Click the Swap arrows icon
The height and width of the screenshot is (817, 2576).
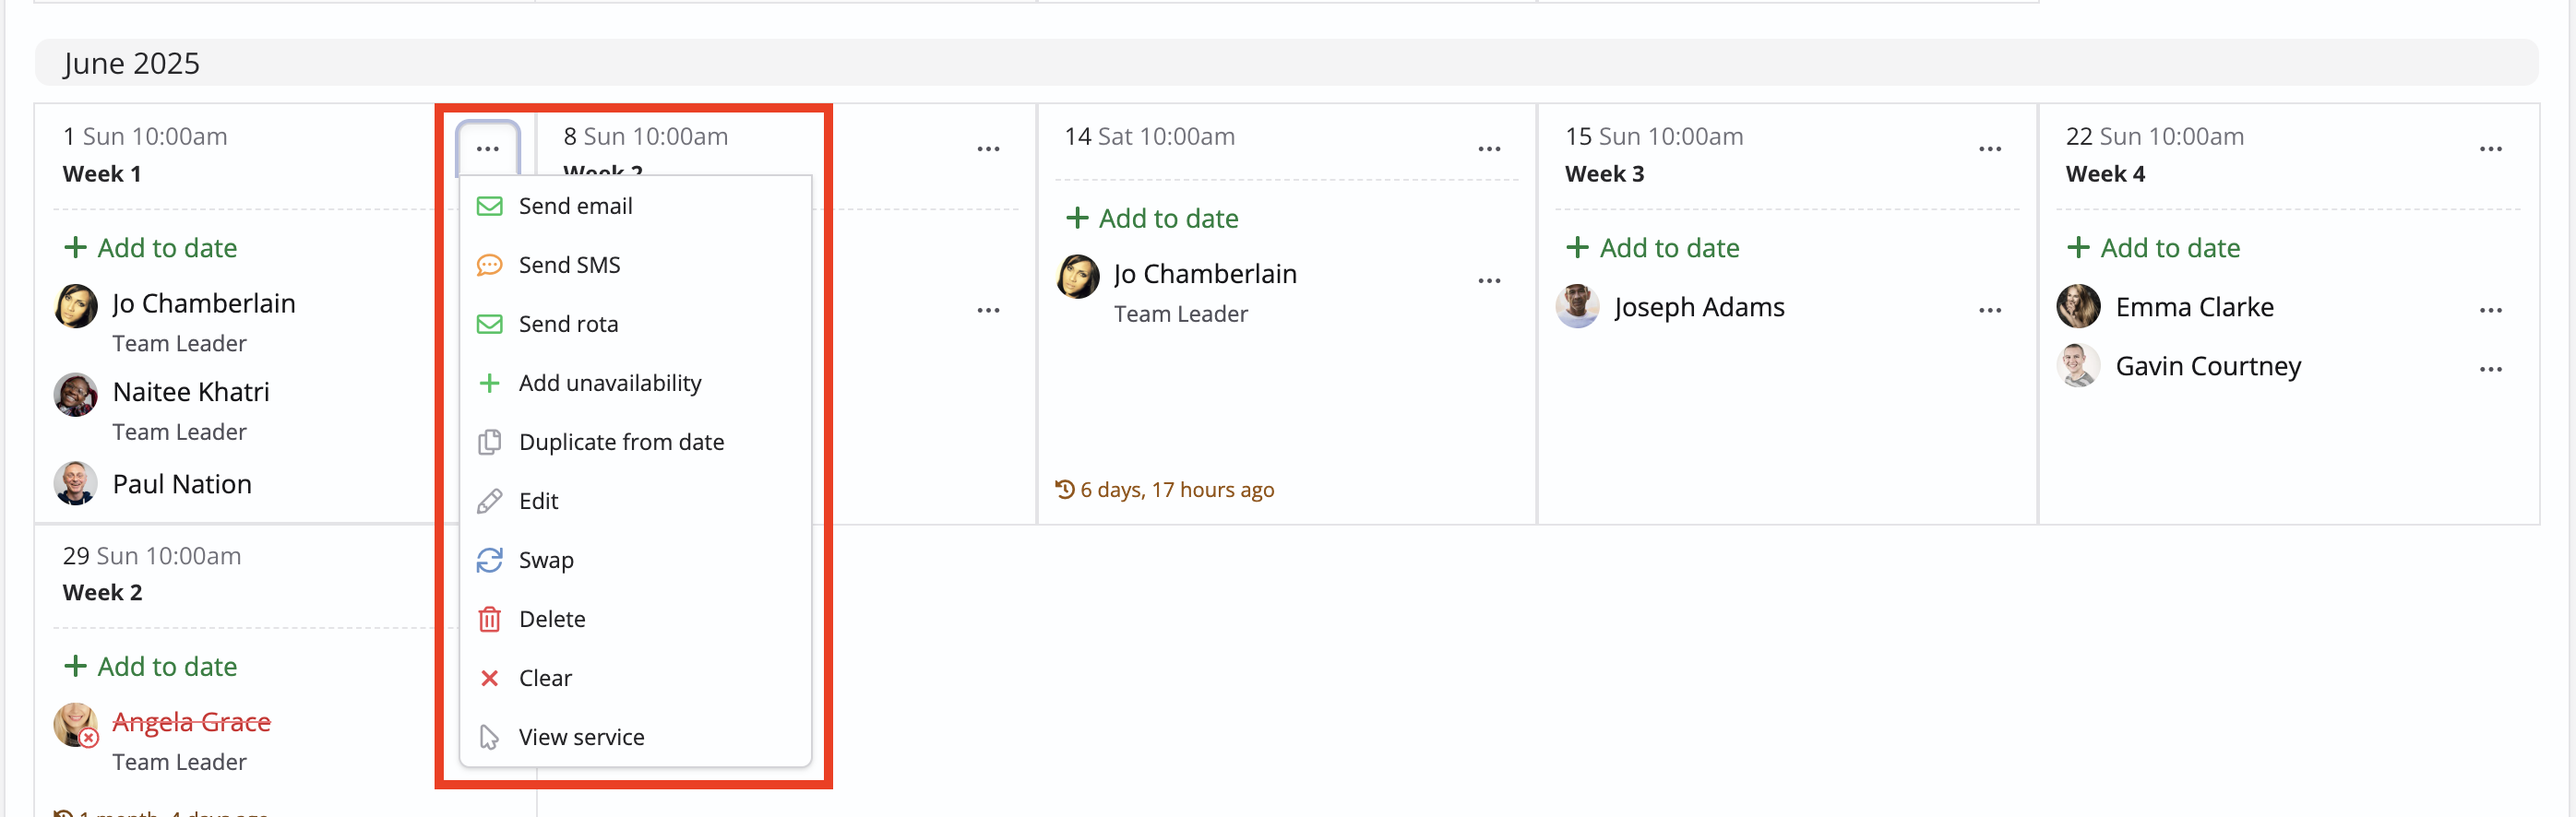489,560
